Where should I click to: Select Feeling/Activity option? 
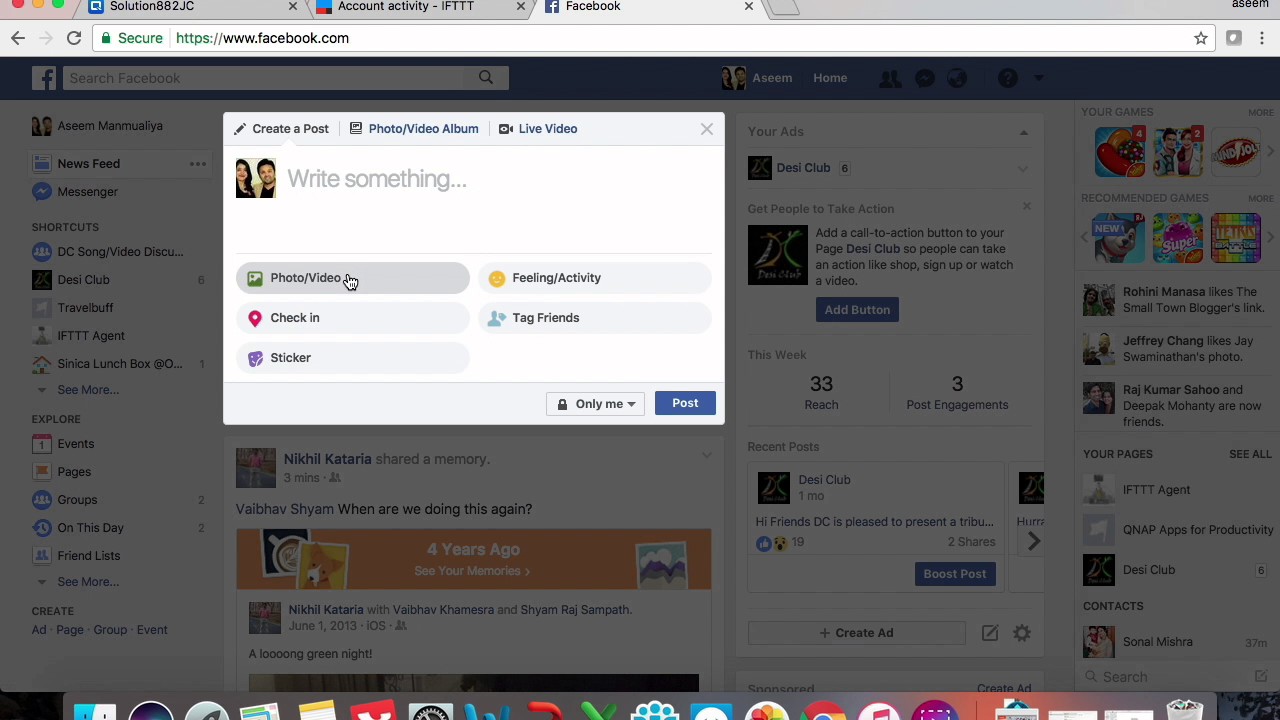(x=595, y=278)
